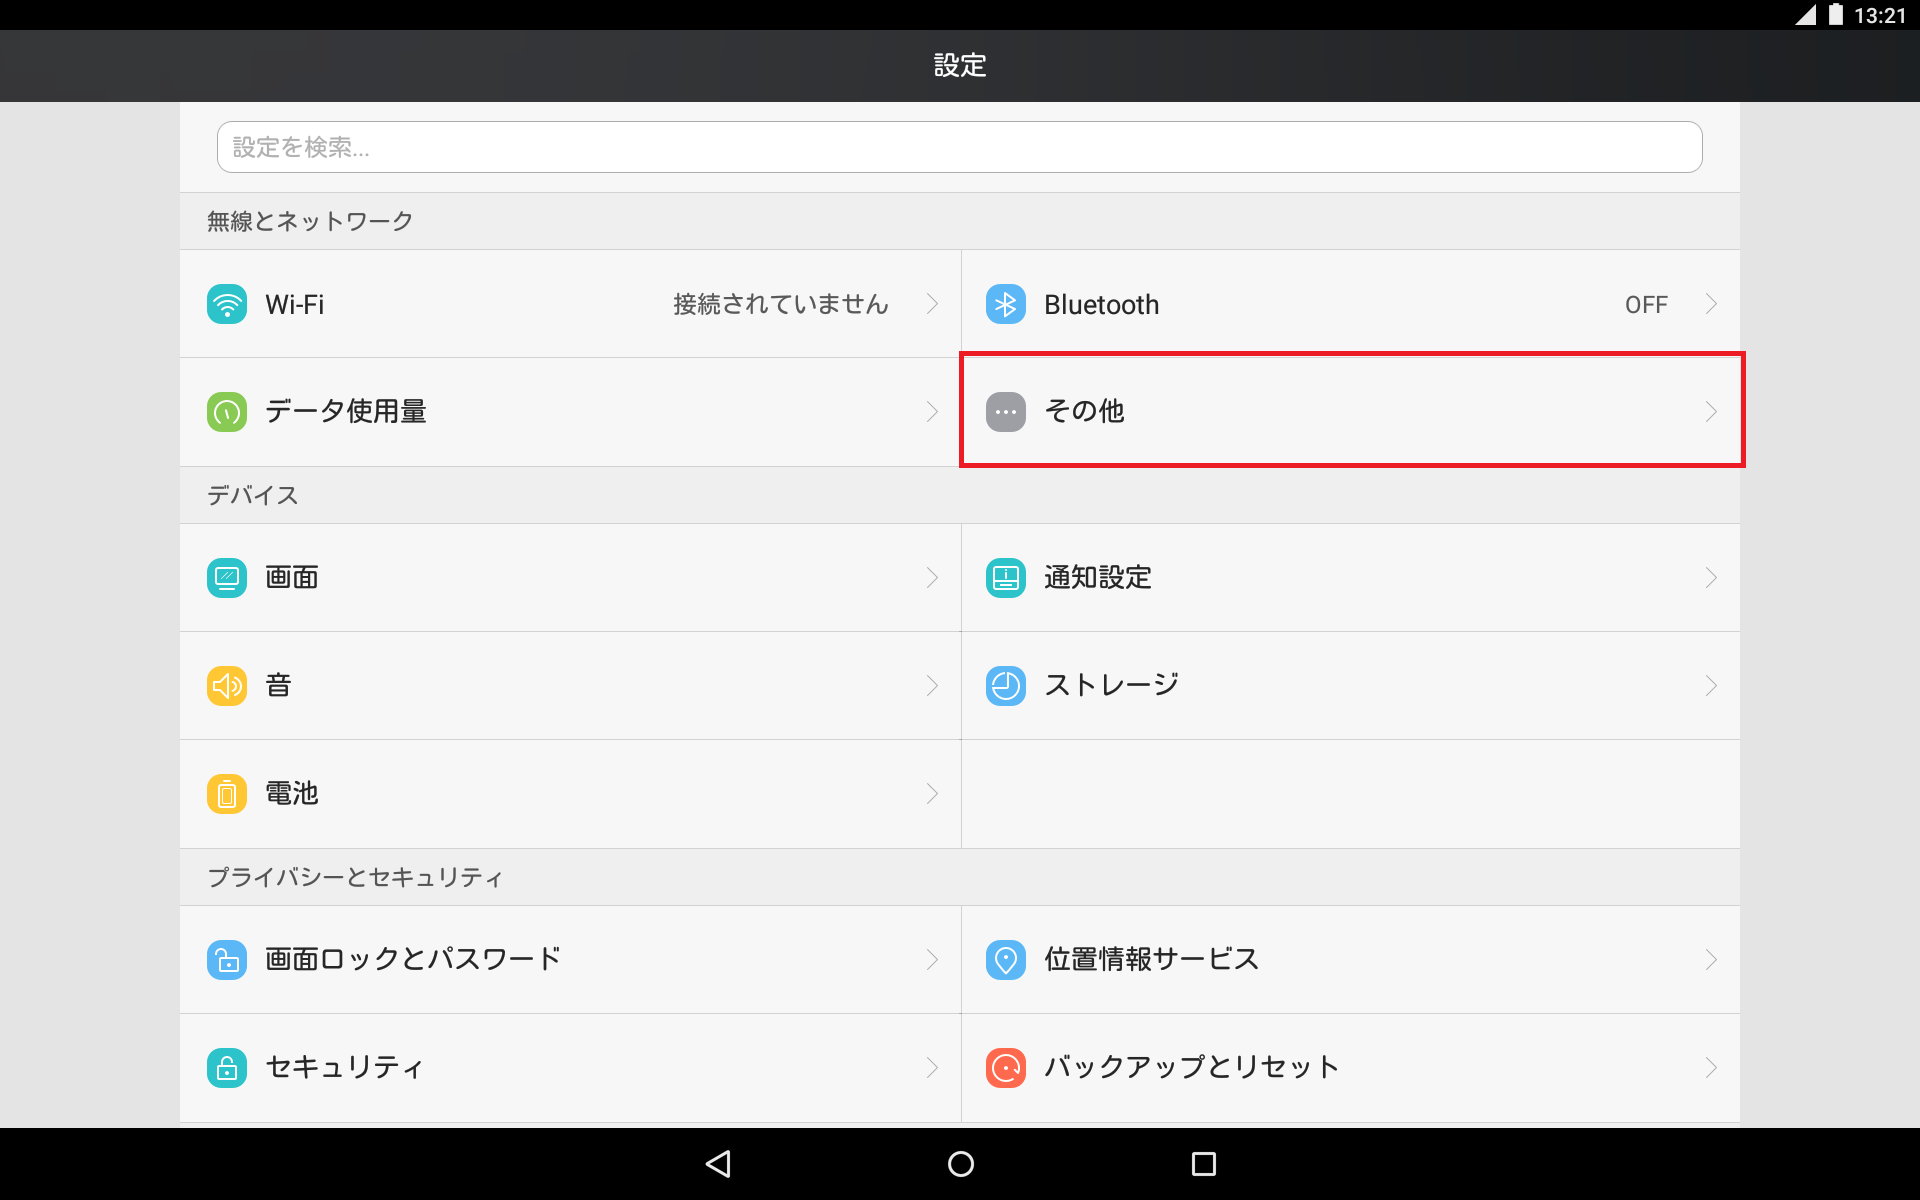
Task: Click the Bluetooth icon
Action: (1006, 304)
